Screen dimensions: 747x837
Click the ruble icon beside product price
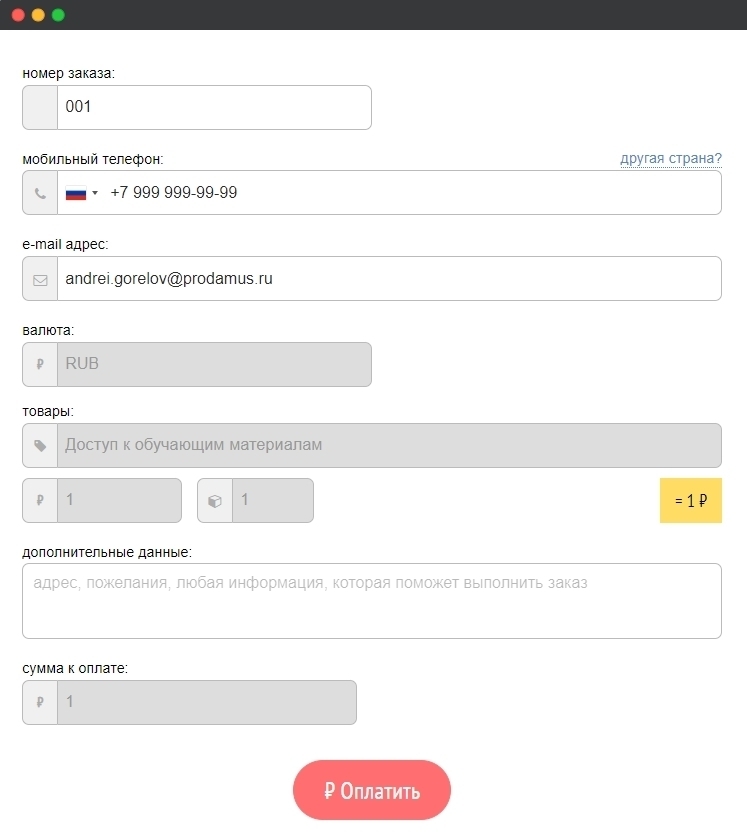40,501
